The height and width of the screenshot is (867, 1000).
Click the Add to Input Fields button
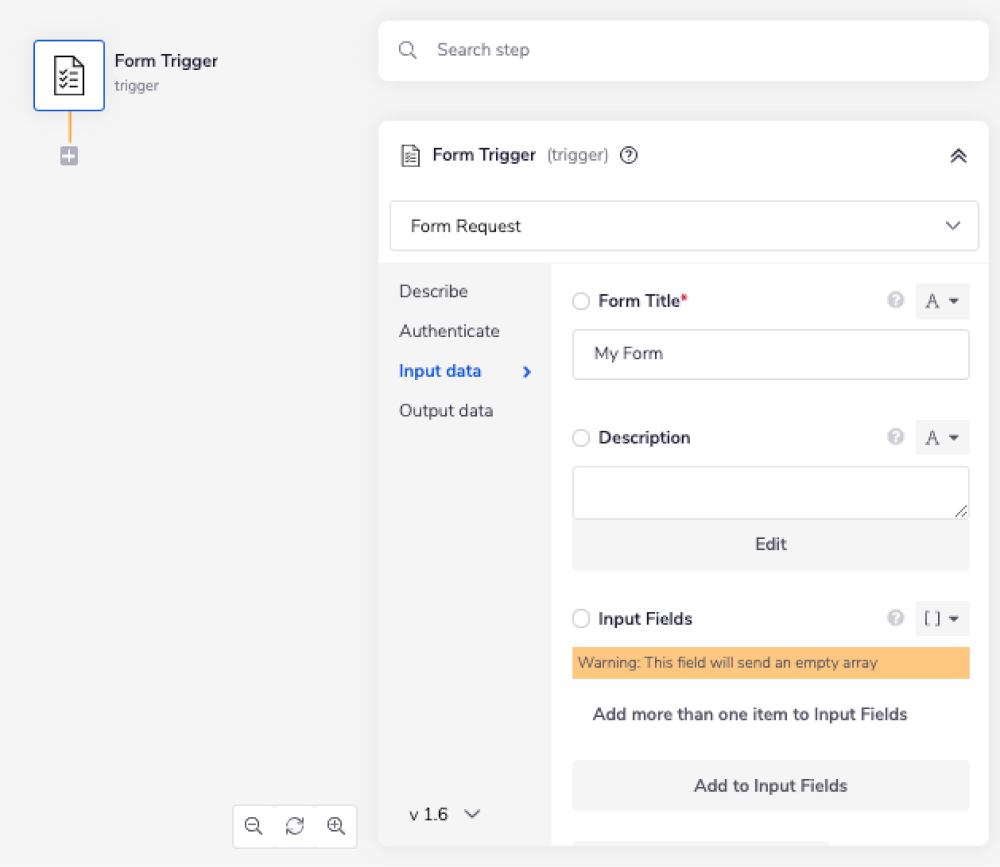pyautogui.click(x=770, y=786)
